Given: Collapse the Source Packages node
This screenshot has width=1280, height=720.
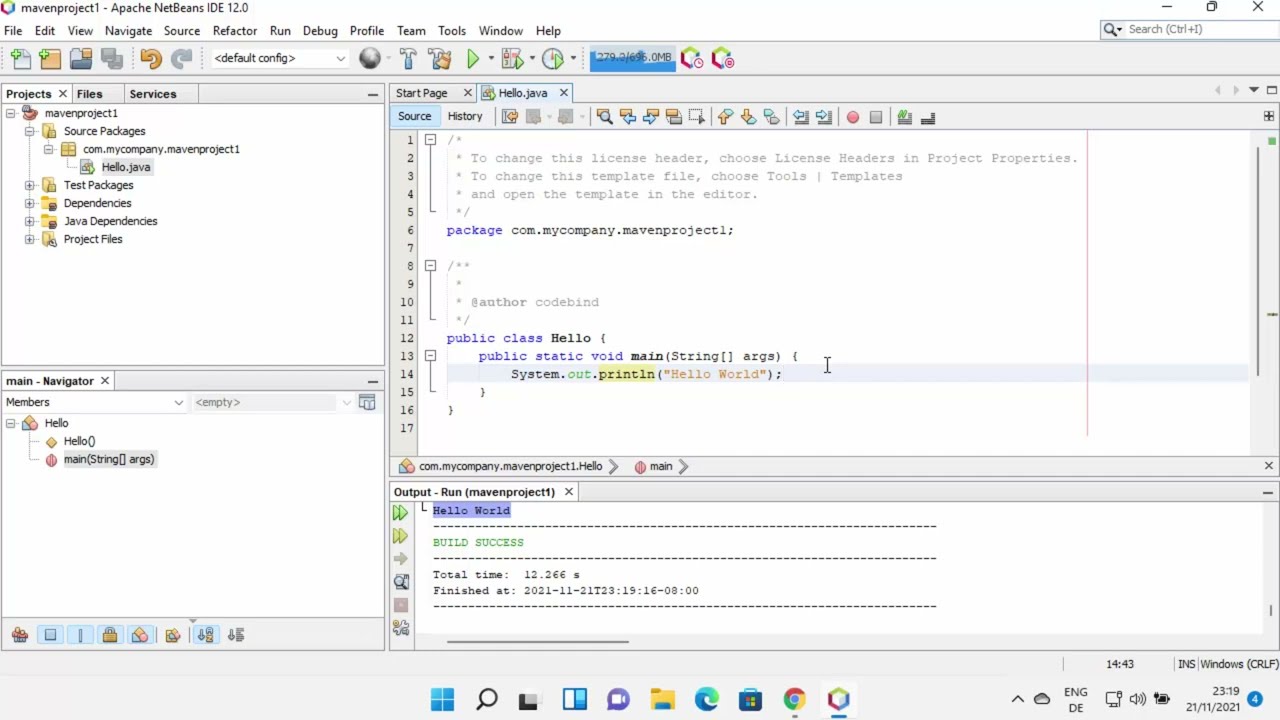Looking at the screenshot, I should pos(30,131).
